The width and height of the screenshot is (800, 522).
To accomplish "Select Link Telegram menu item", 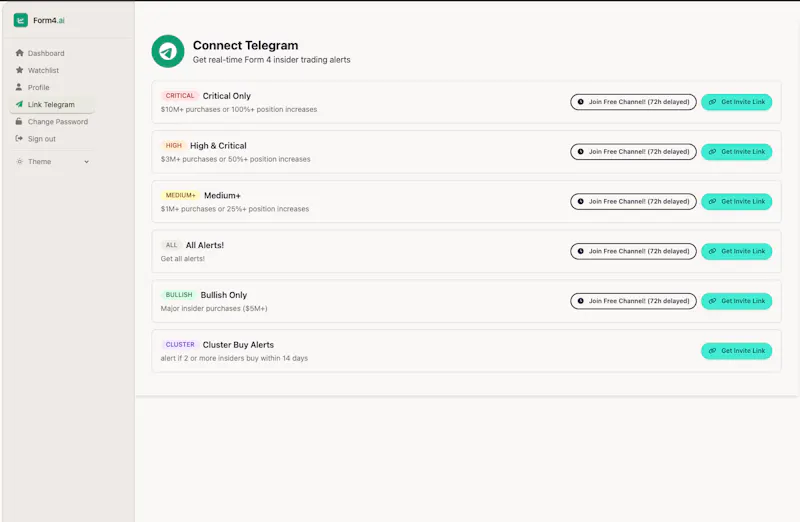I will click(52, 104).
